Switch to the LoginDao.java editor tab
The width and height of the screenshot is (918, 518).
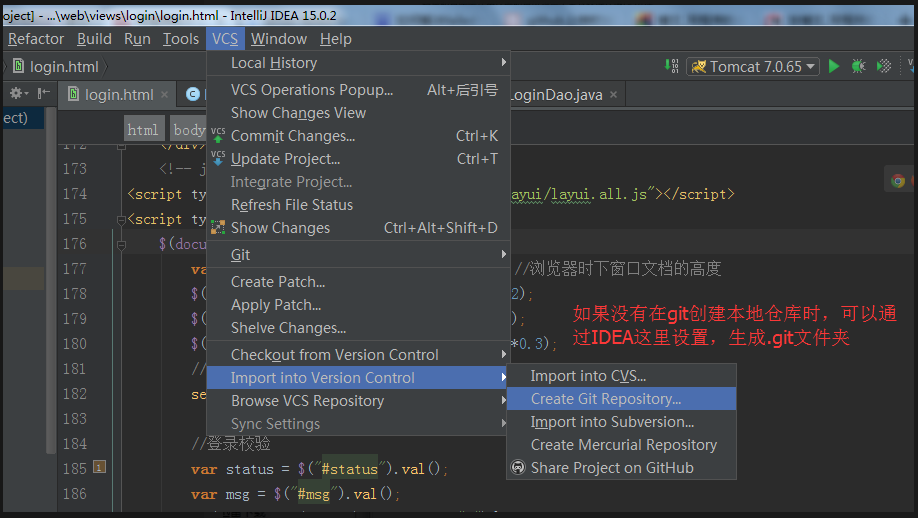(557, 95)
